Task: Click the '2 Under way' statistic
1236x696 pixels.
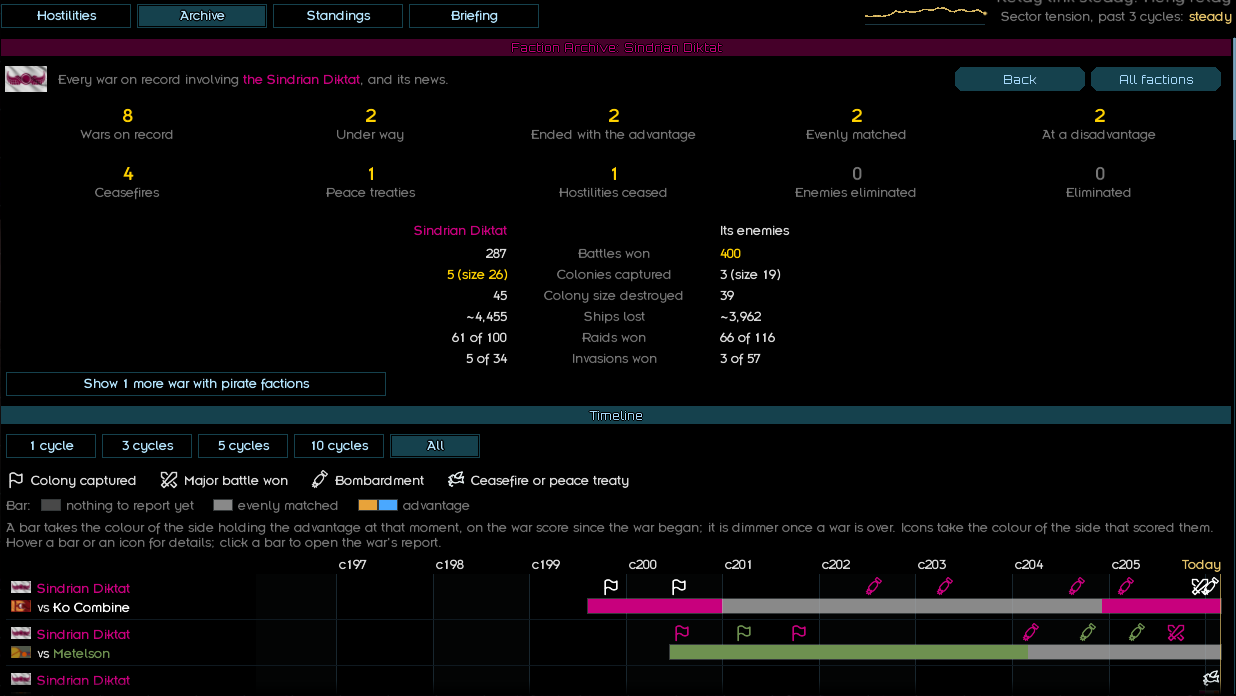Action: (x=371, y=125)
